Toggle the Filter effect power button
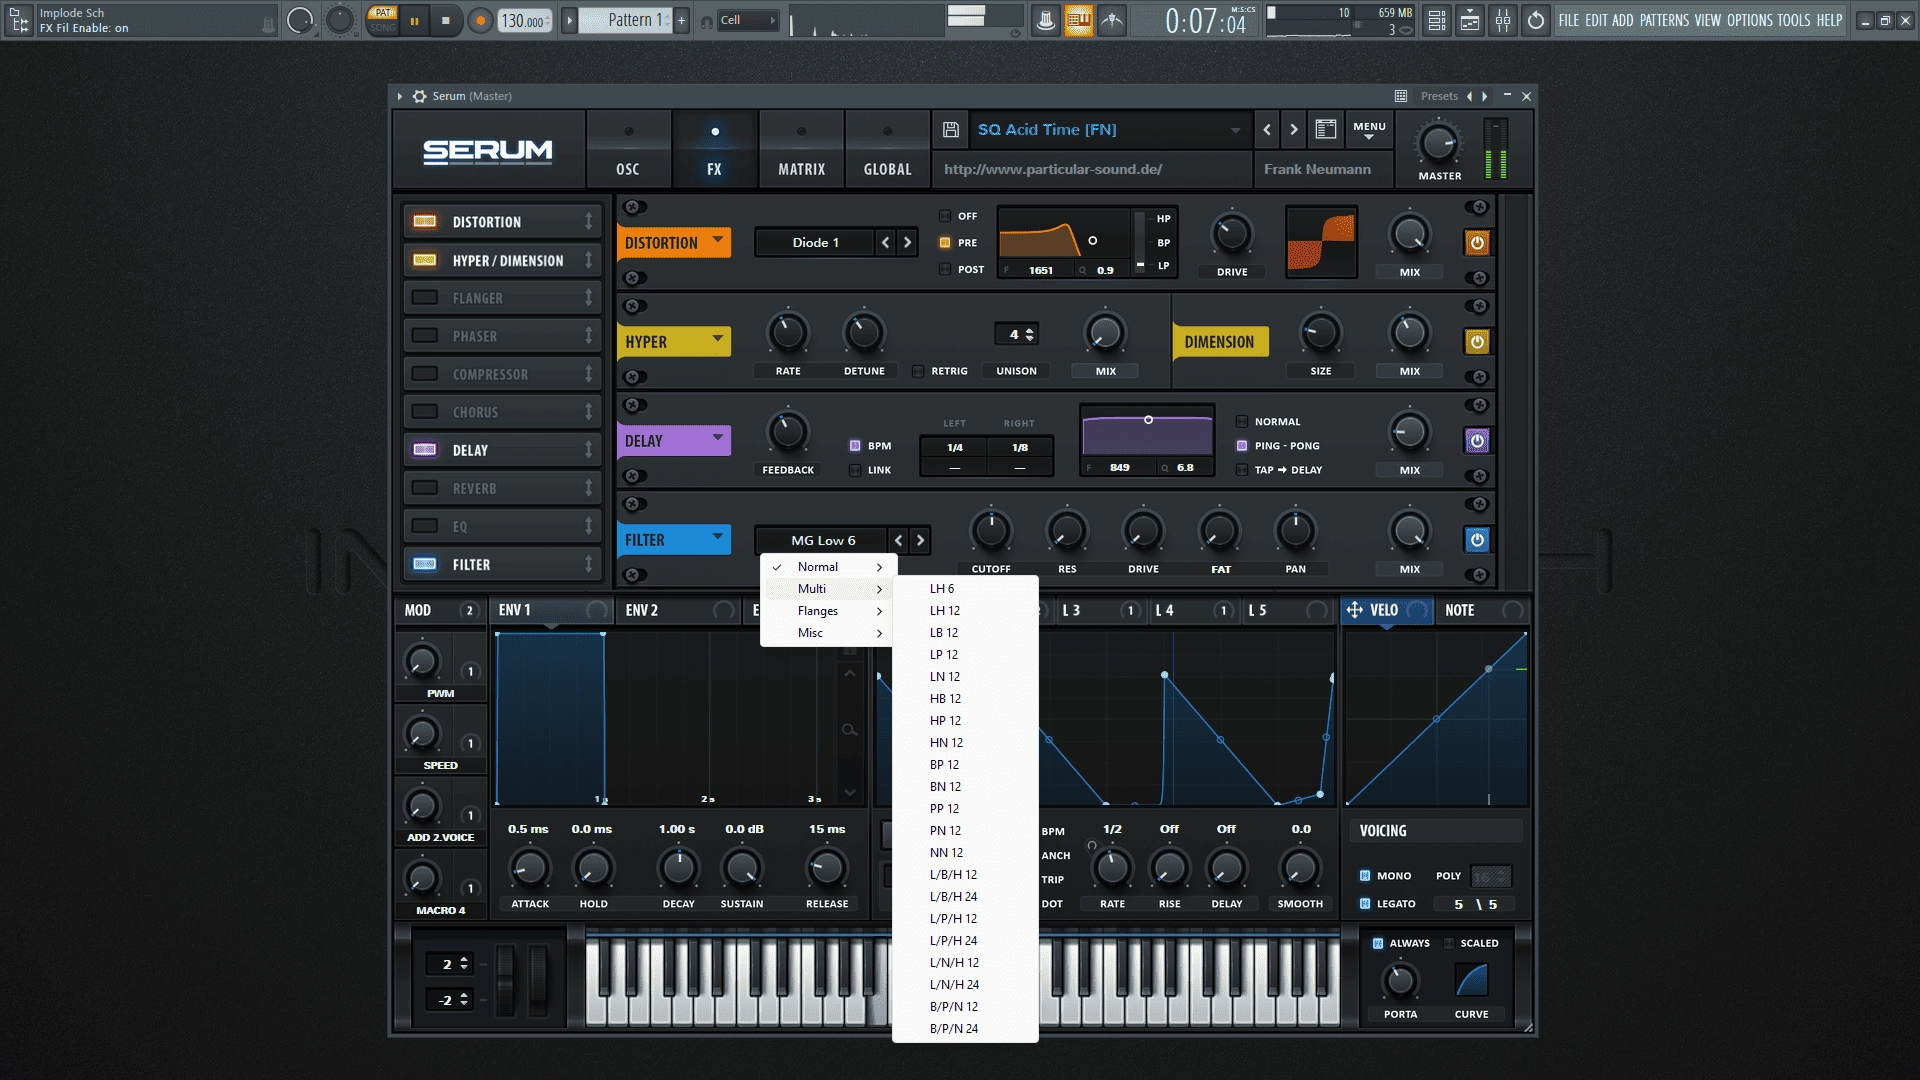The height and width of the screenshot is (1080, 1920). click(x=1477, y=540)
